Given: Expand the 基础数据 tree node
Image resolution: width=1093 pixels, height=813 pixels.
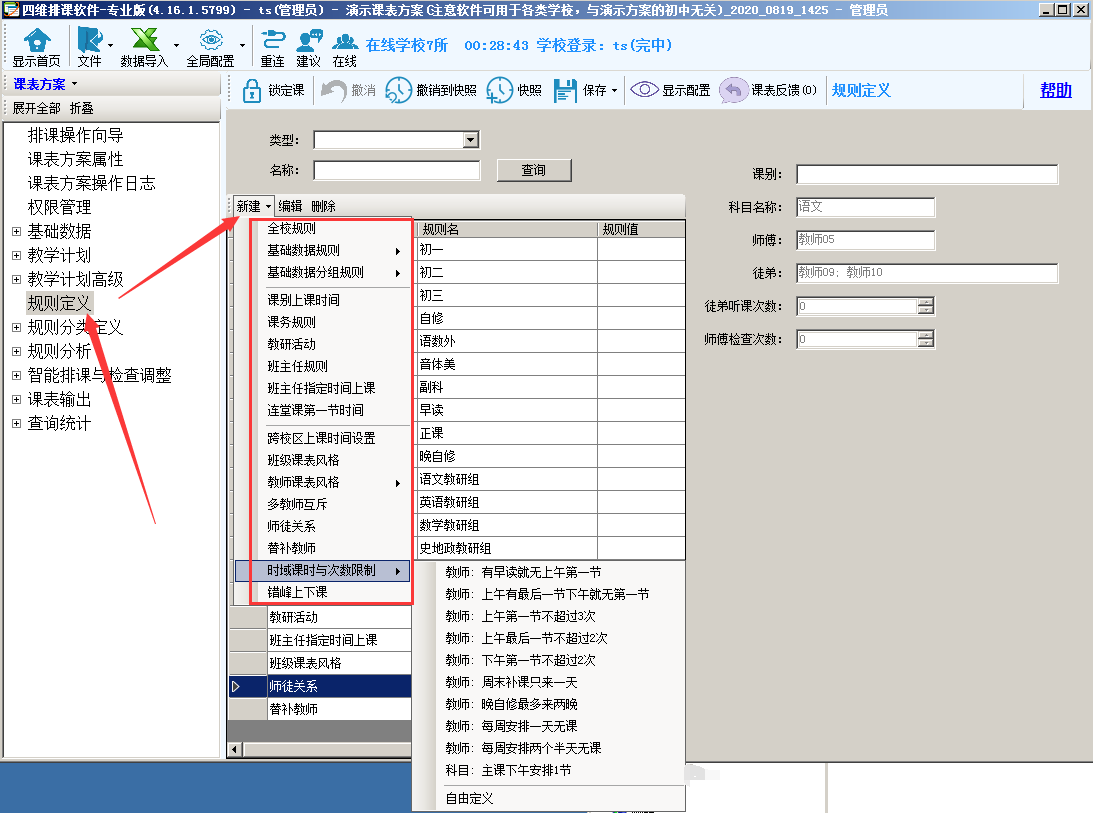Looking at the screenshot, I should (x=16, y=231).
